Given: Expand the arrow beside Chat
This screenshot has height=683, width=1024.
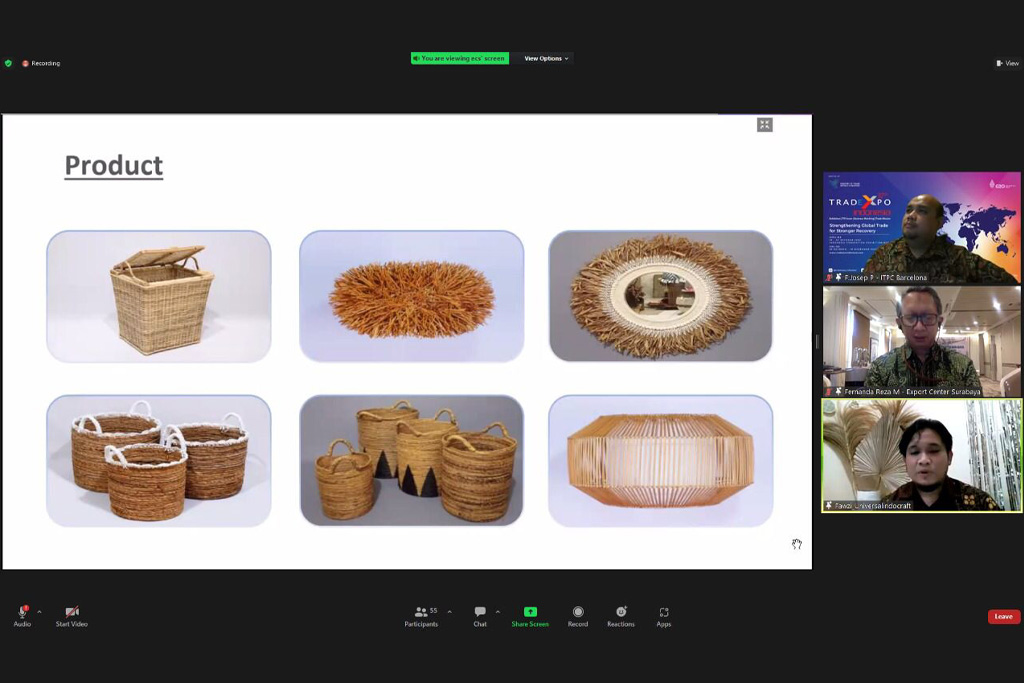Looking at the screenshot, I should (497, 611).
